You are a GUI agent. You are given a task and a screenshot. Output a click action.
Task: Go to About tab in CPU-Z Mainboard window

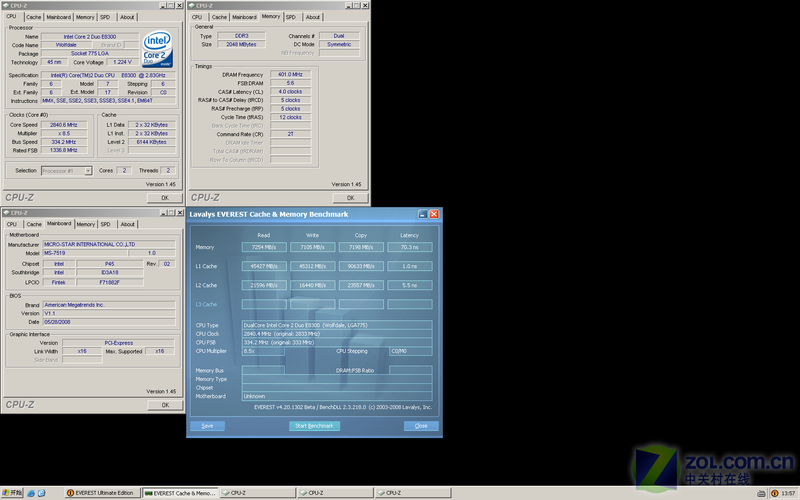[128, 224]
